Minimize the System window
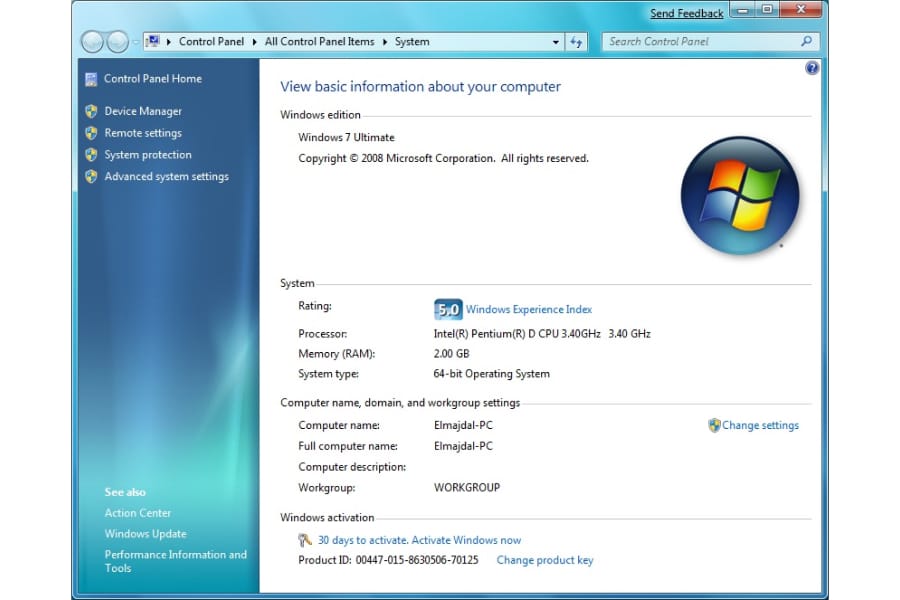The image size is (900, 600). pos(743,10)
